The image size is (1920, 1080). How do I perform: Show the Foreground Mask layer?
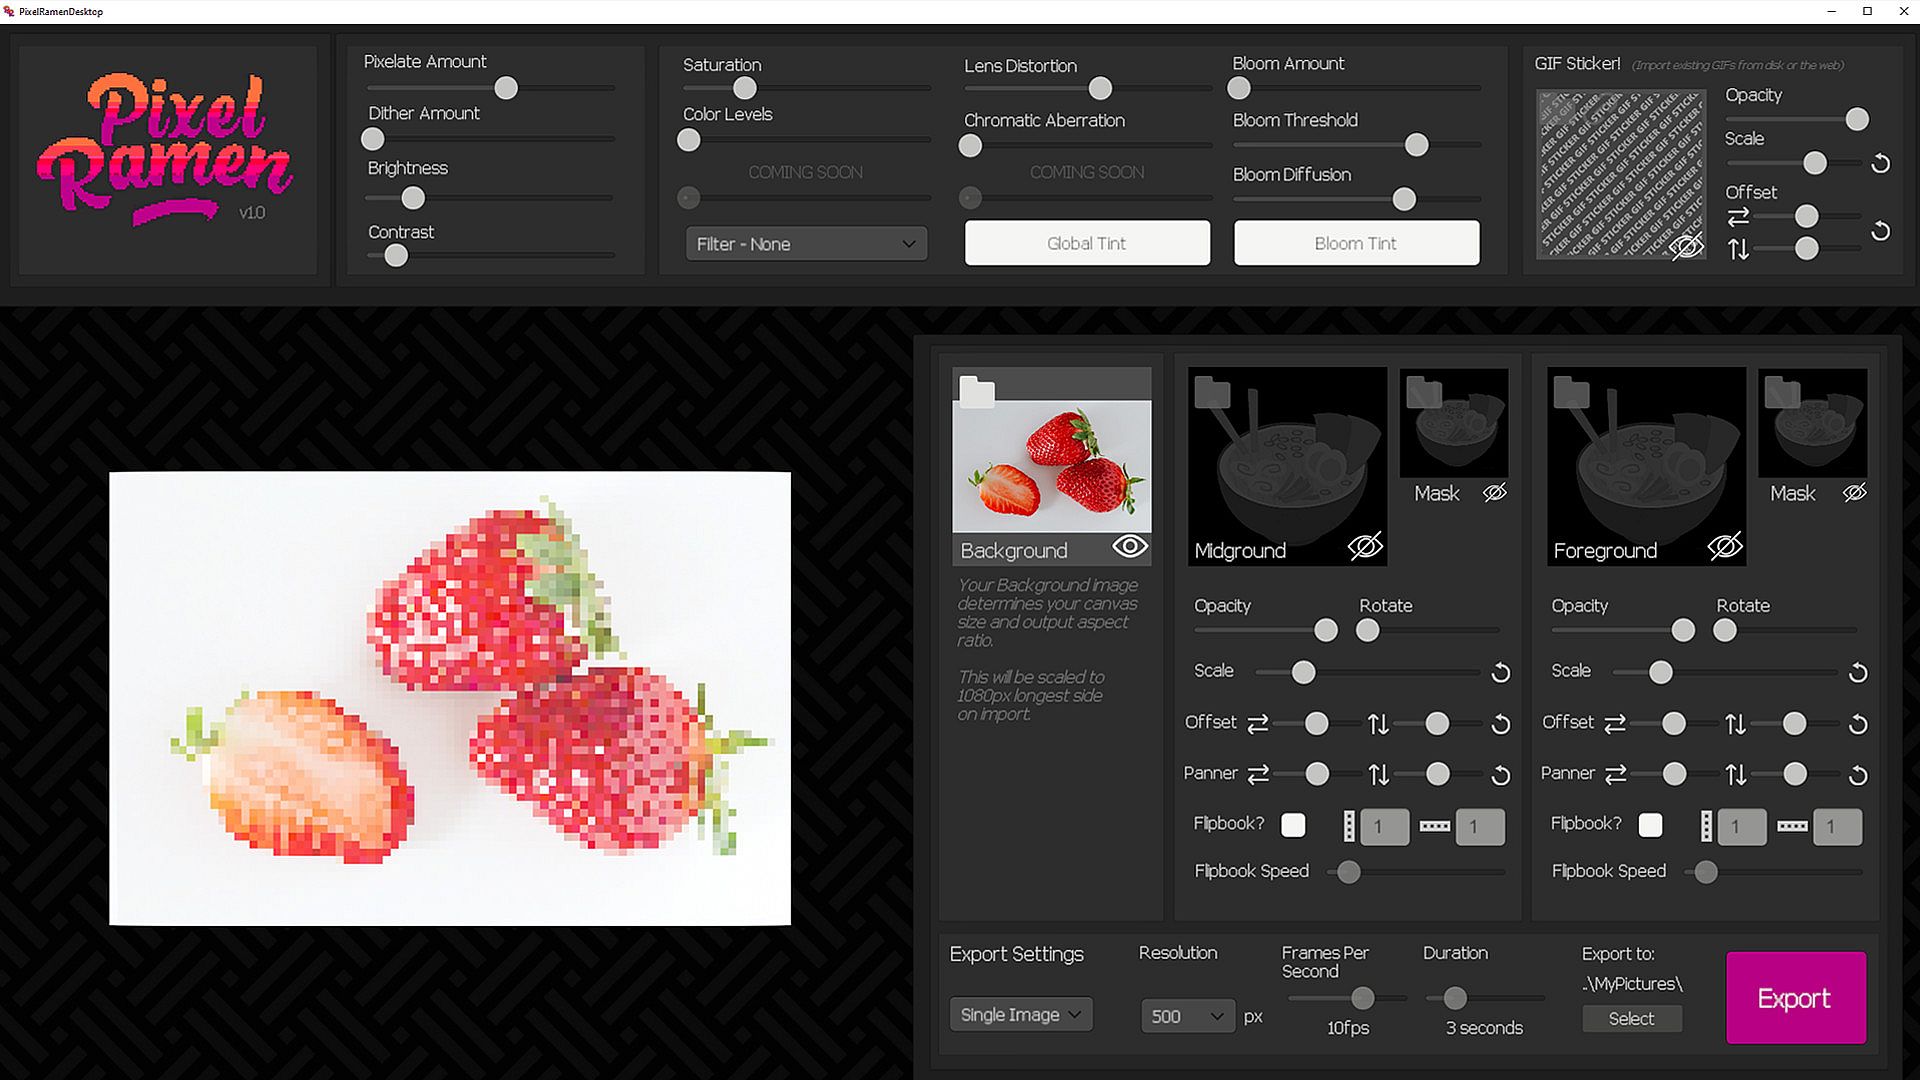(x=1854, y=493)
